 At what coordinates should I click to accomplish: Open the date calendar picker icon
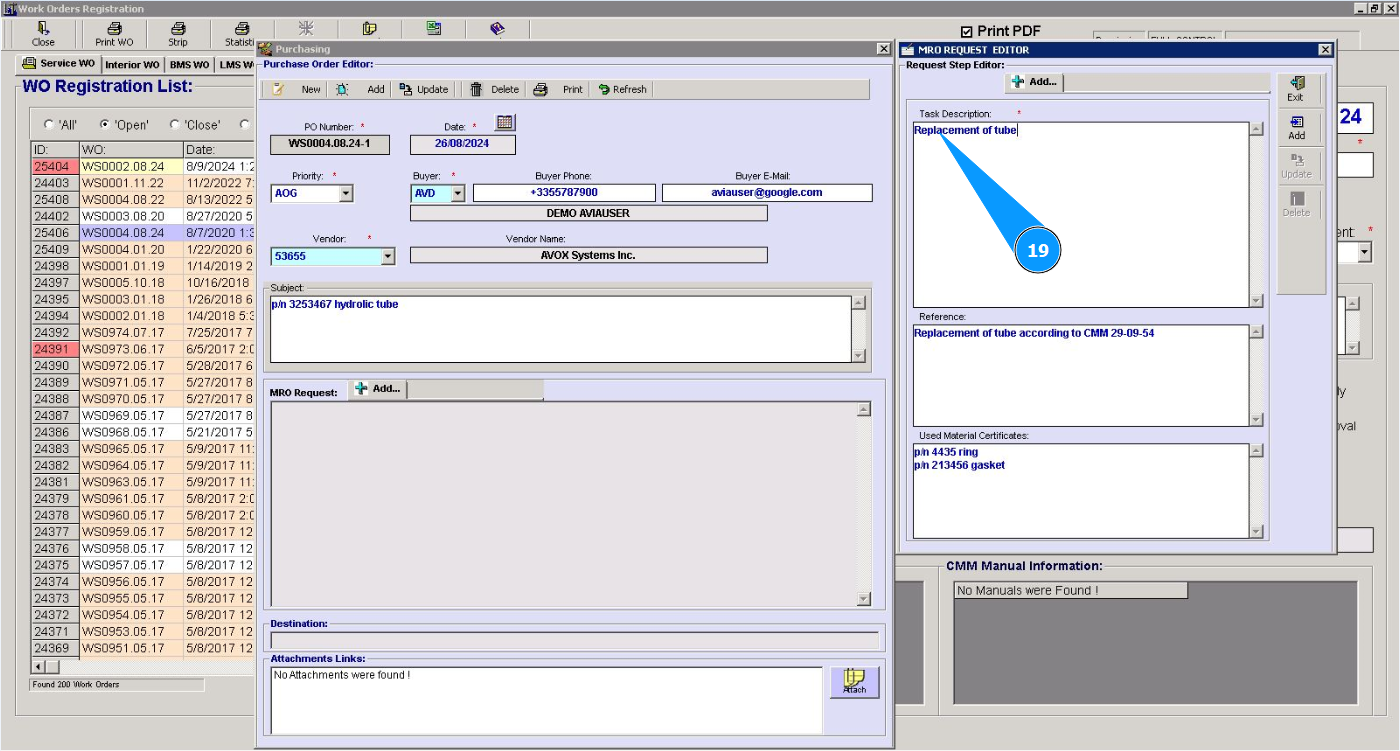point(505,122)
